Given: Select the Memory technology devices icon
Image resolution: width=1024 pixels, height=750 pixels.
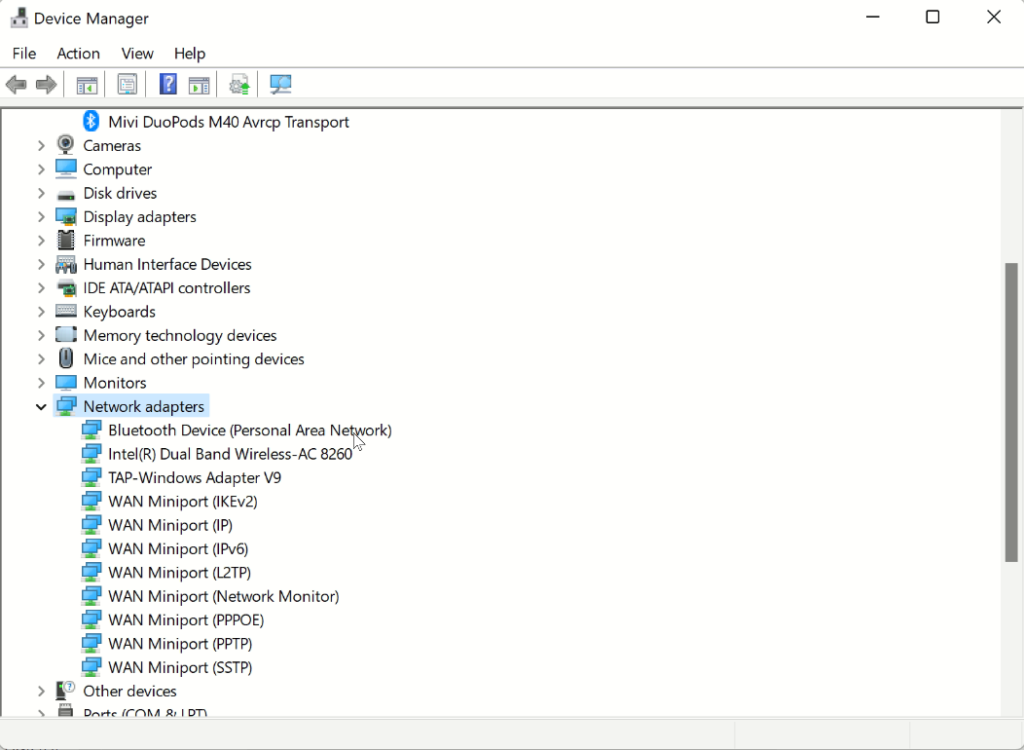Looking at the screenshot, I should pyautogui.click(x=66, y=334).
